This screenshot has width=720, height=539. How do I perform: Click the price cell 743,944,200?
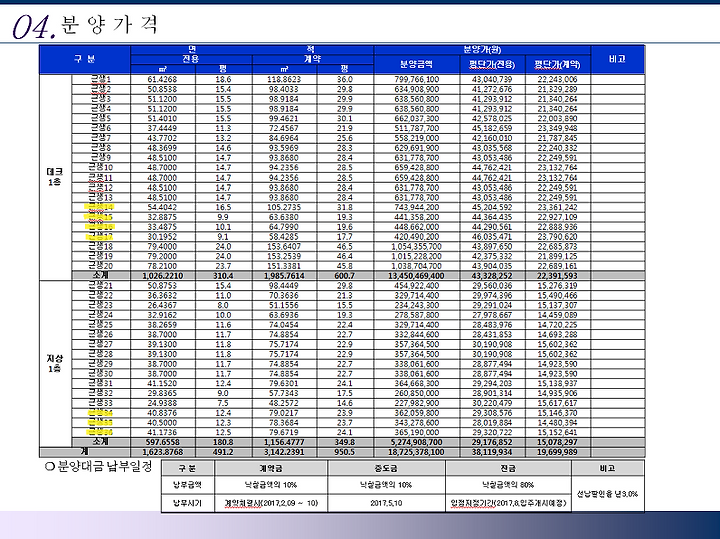tap(416, 207)
